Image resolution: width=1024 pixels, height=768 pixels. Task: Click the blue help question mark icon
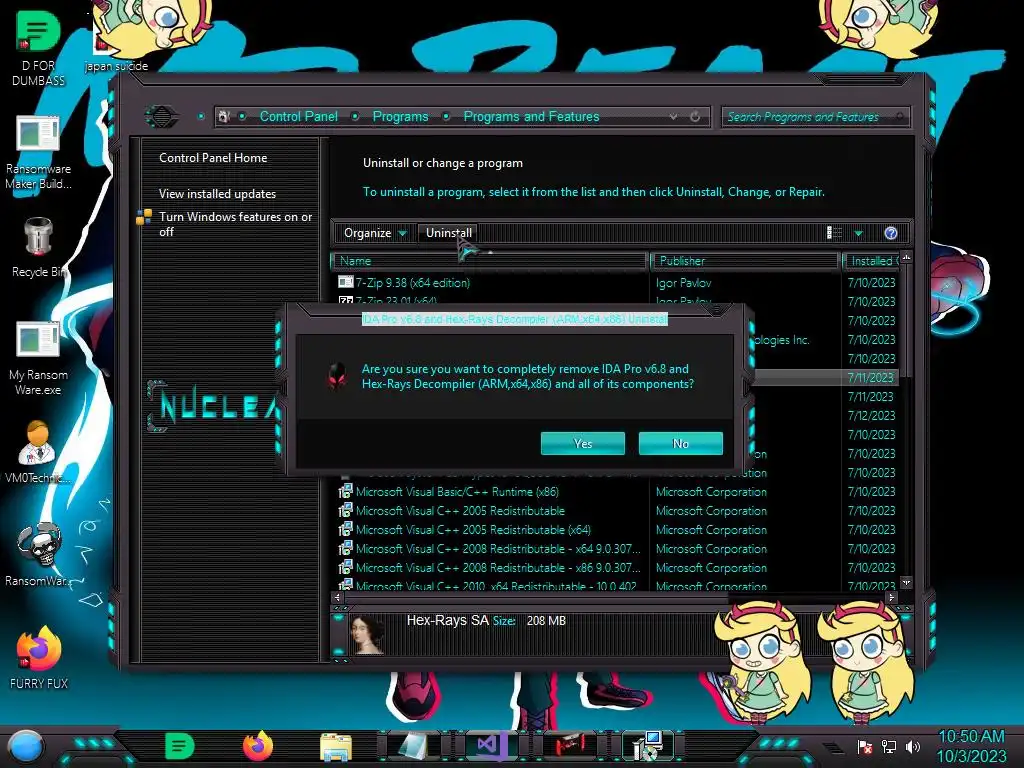coord(891,233)
